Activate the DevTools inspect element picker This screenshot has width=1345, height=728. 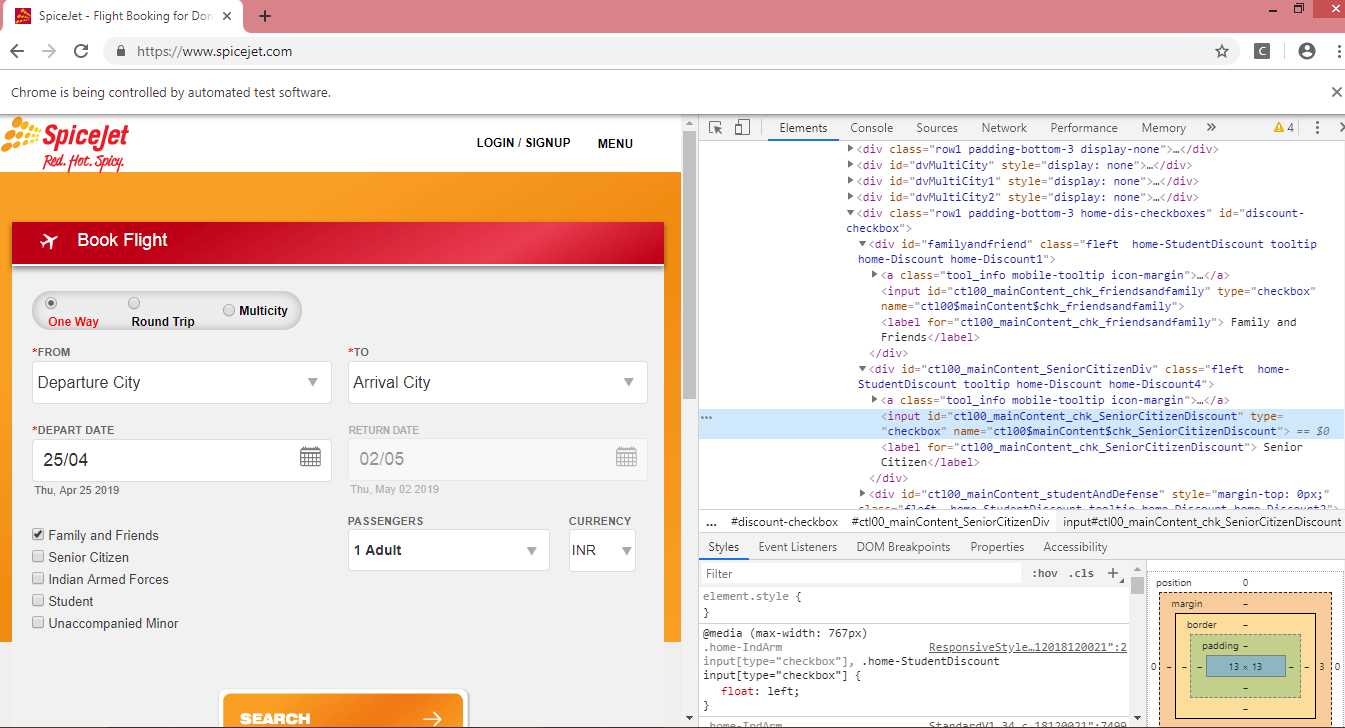point(716,128)
